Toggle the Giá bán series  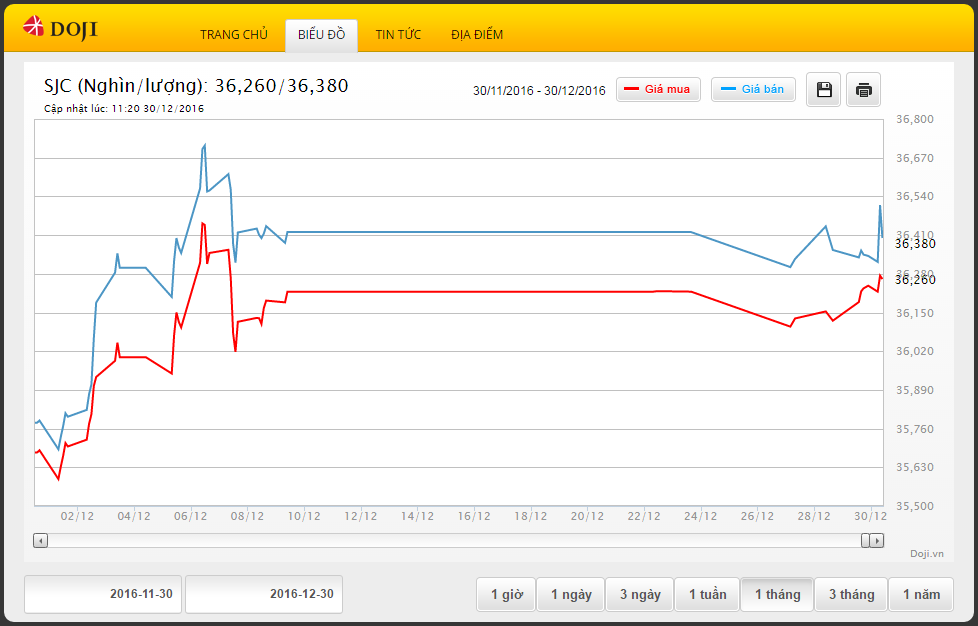tap(753, 89)
